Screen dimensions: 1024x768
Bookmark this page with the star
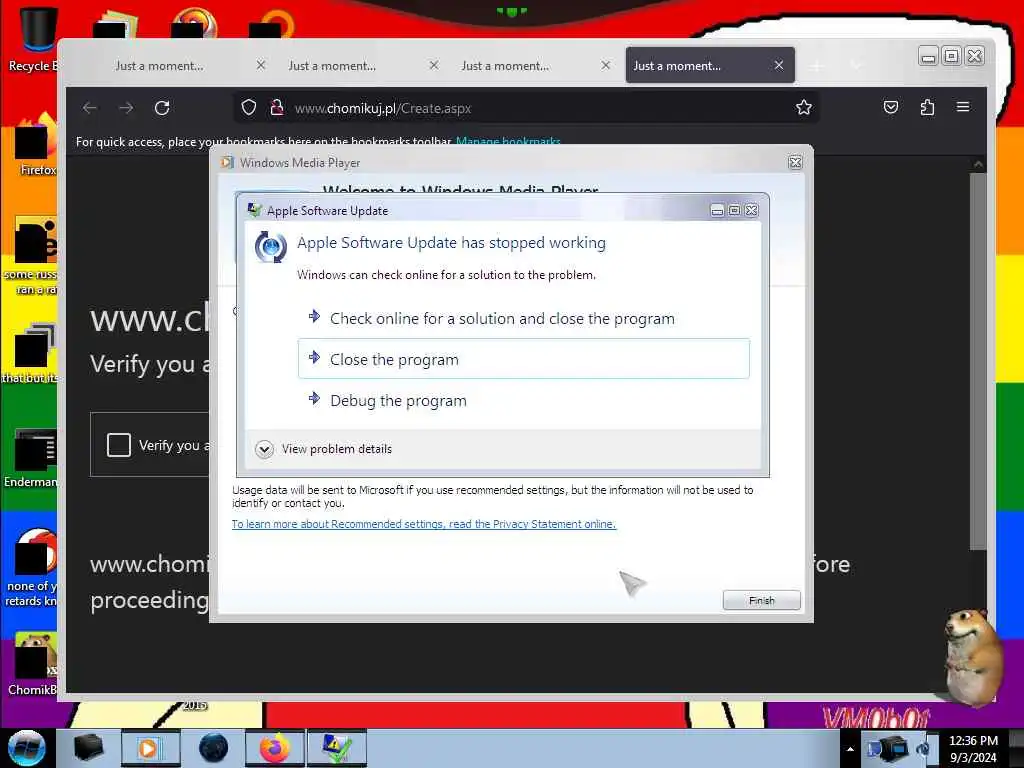804,107
